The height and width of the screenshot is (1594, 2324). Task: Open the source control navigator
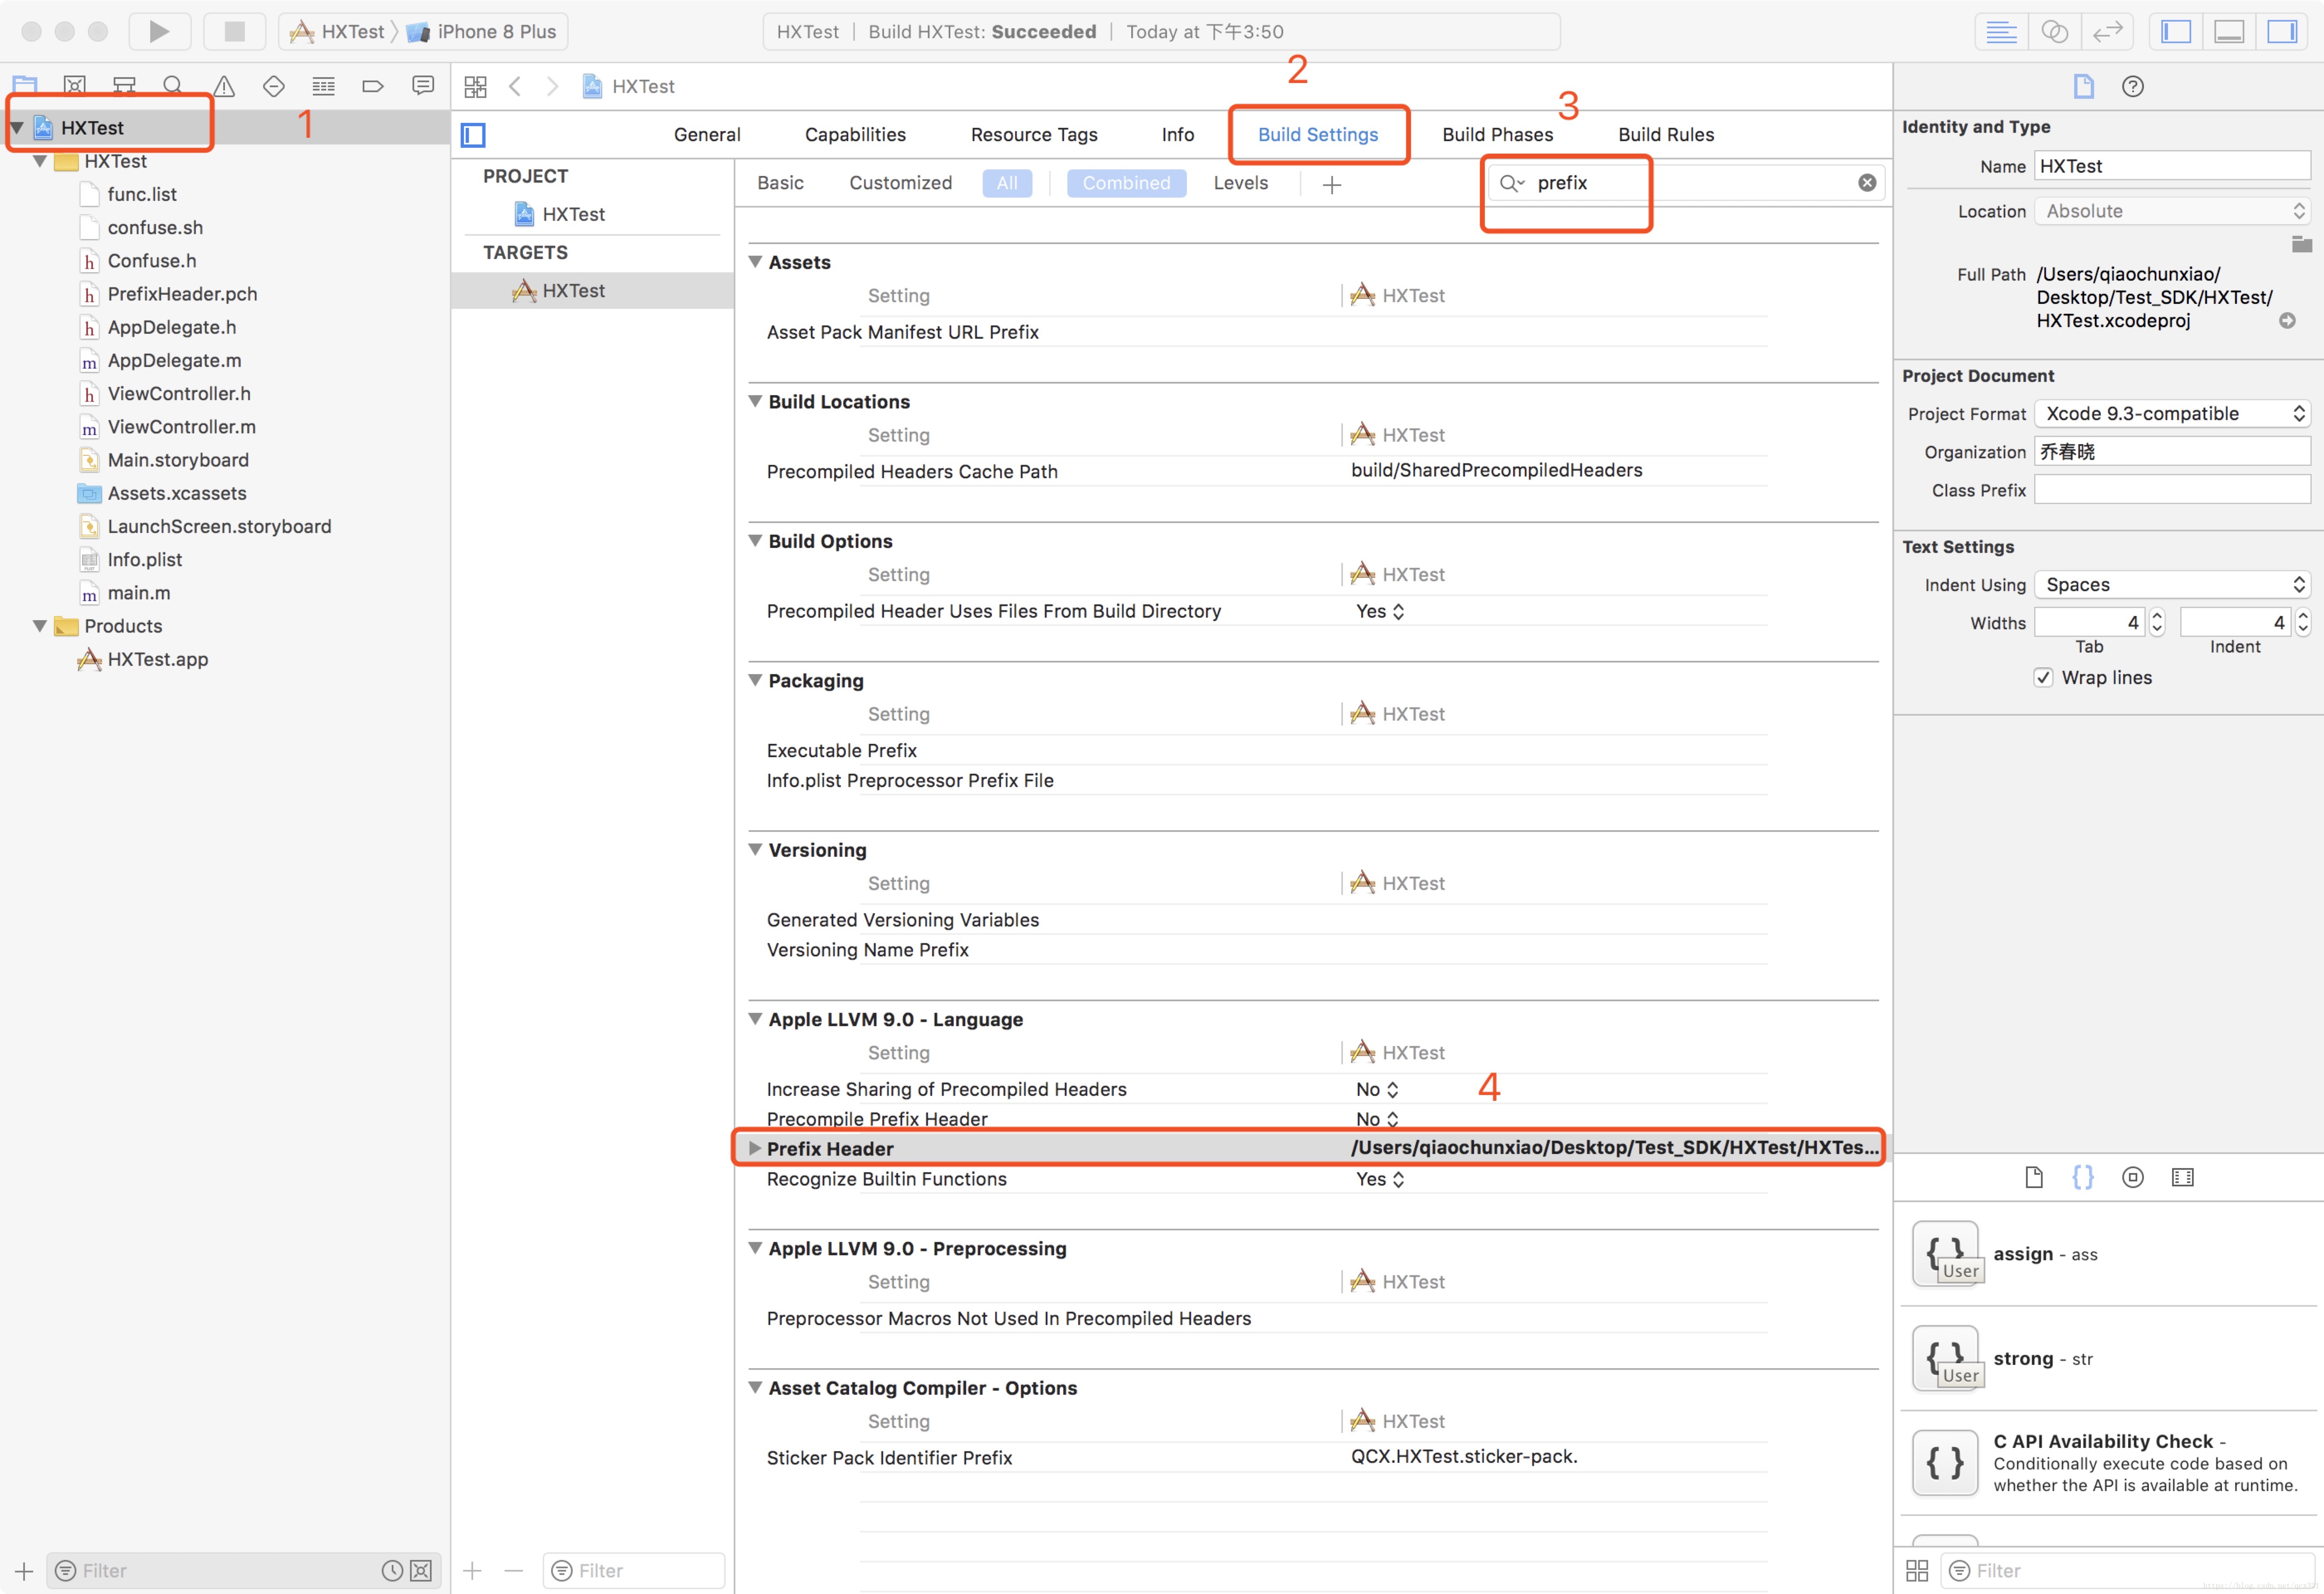75,86
